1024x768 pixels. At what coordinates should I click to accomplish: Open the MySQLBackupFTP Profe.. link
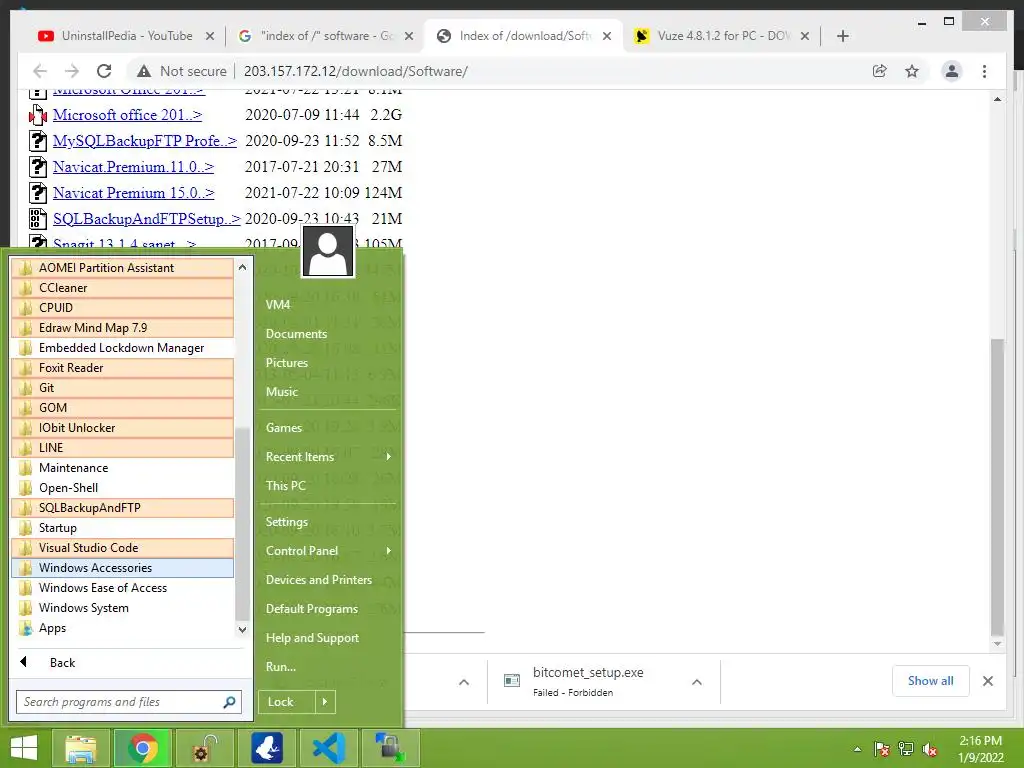(145, 140)
